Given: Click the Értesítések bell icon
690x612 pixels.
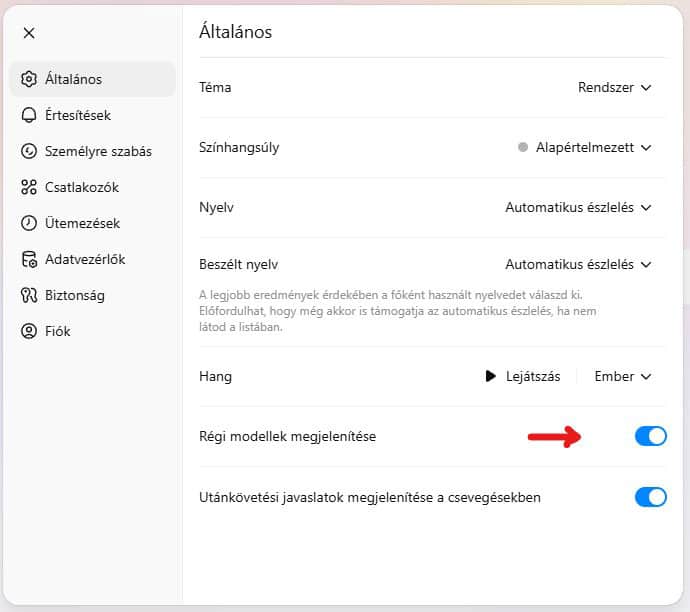Looking at the screenshot, I should tap(29, 115).
